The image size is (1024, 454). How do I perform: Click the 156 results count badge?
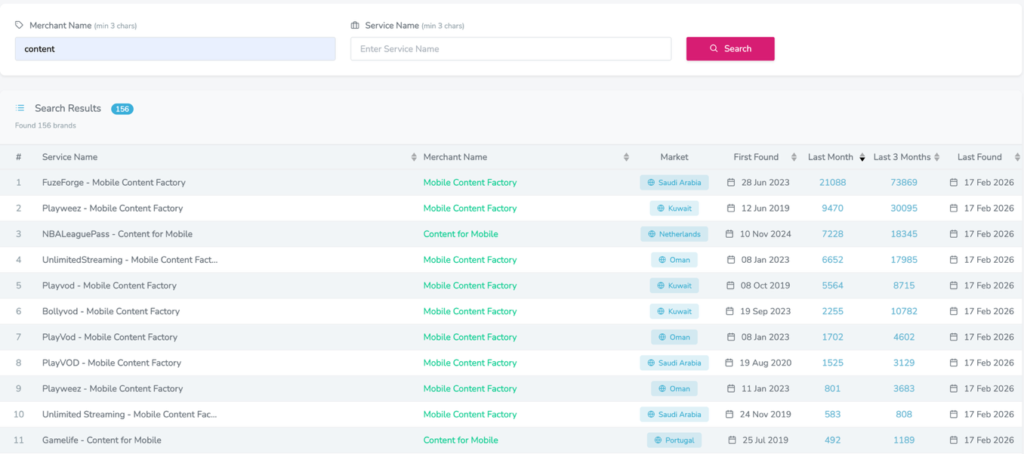(122, 108)
